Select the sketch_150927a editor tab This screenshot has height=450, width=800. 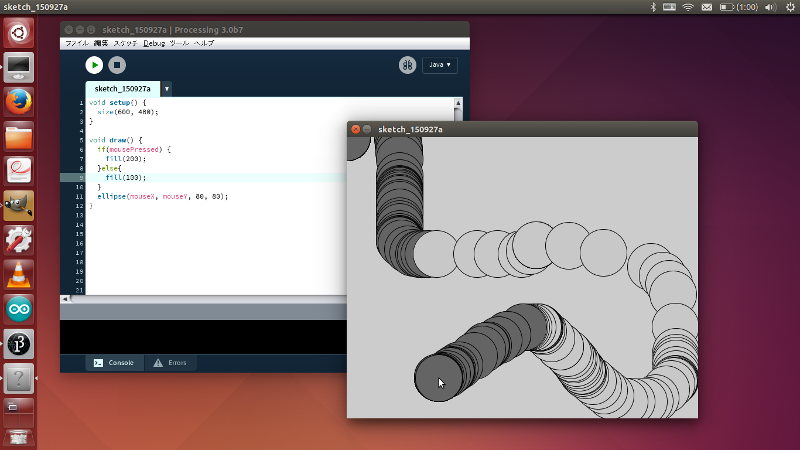click(x=122, y=89)
